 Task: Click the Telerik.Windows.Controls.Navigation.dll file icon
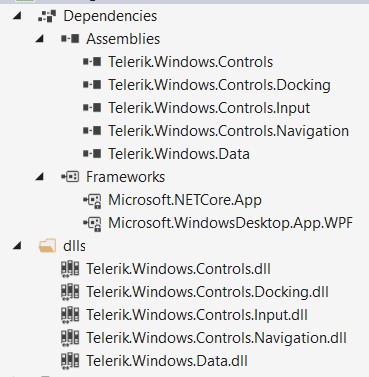pyautogui.click(x=70, y=338)
